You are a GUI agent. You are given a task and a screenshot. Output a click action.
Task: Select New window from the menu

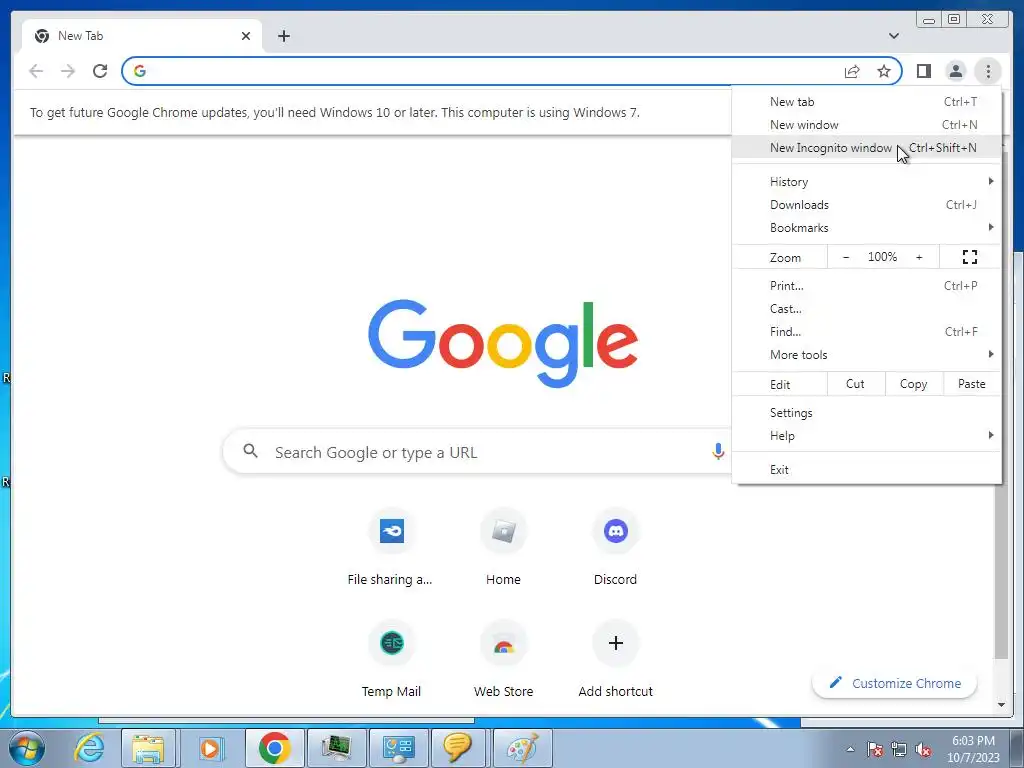867,125
